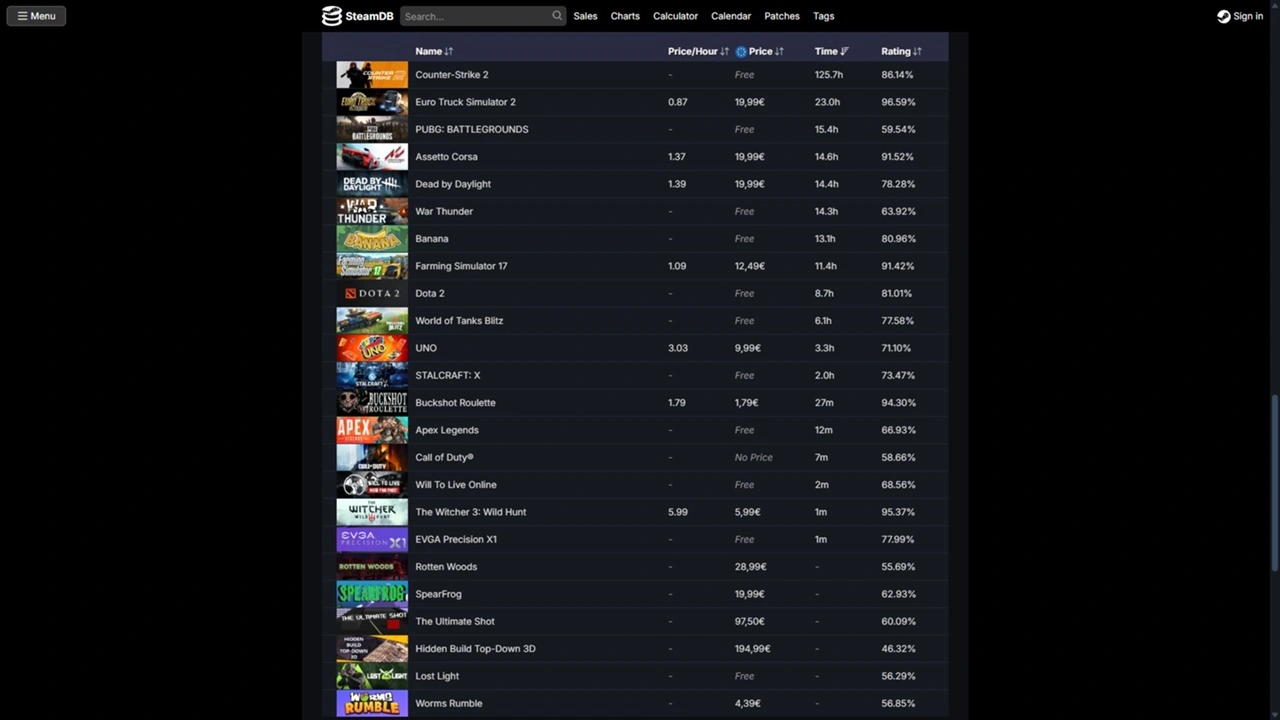Click Hidden Build price 194,99€
Screen dimensions: 1280x720
(x=753, y=649)
